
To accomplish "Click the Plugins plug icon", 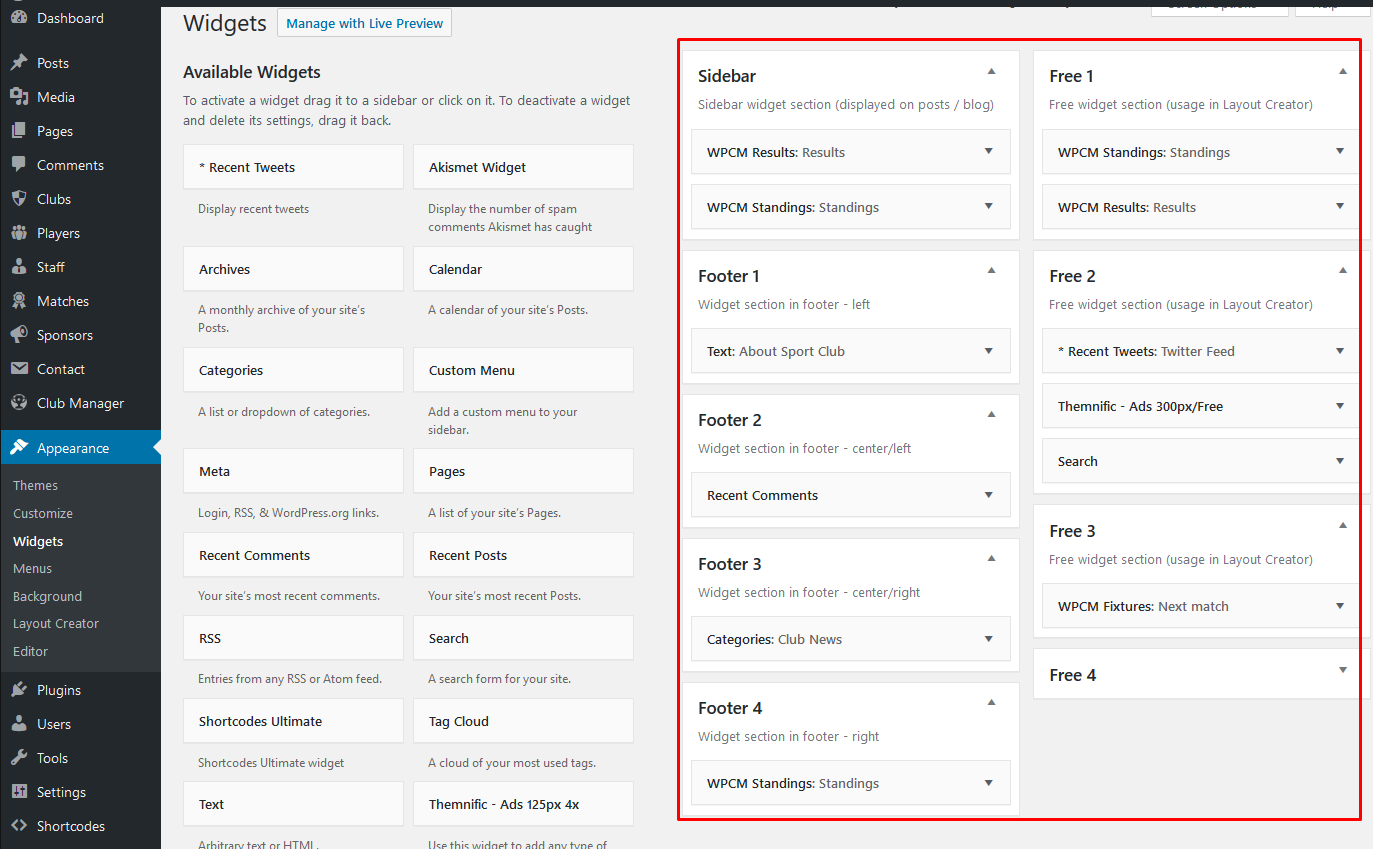I will [19, 690].
